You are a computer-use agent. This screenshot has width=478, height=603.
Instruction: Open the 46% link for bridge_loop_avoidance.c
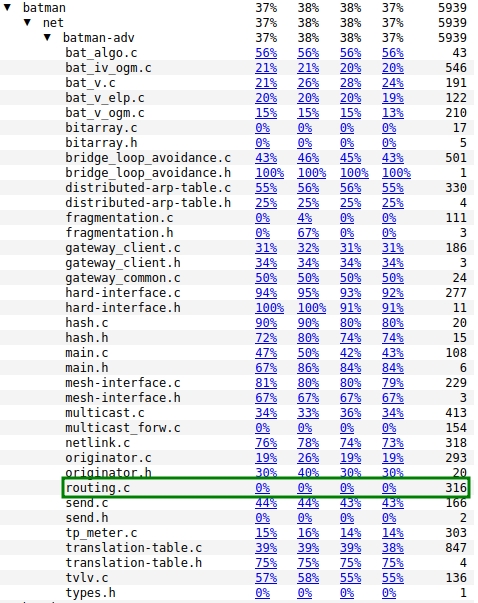point(308,158)
